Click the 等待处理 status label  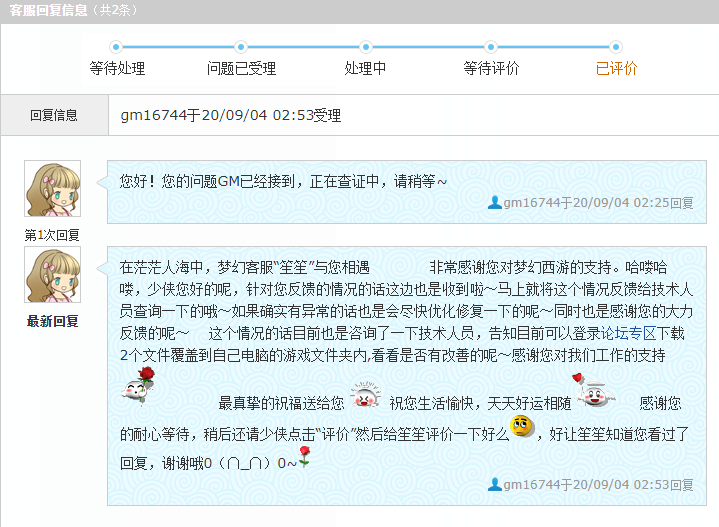117,68
